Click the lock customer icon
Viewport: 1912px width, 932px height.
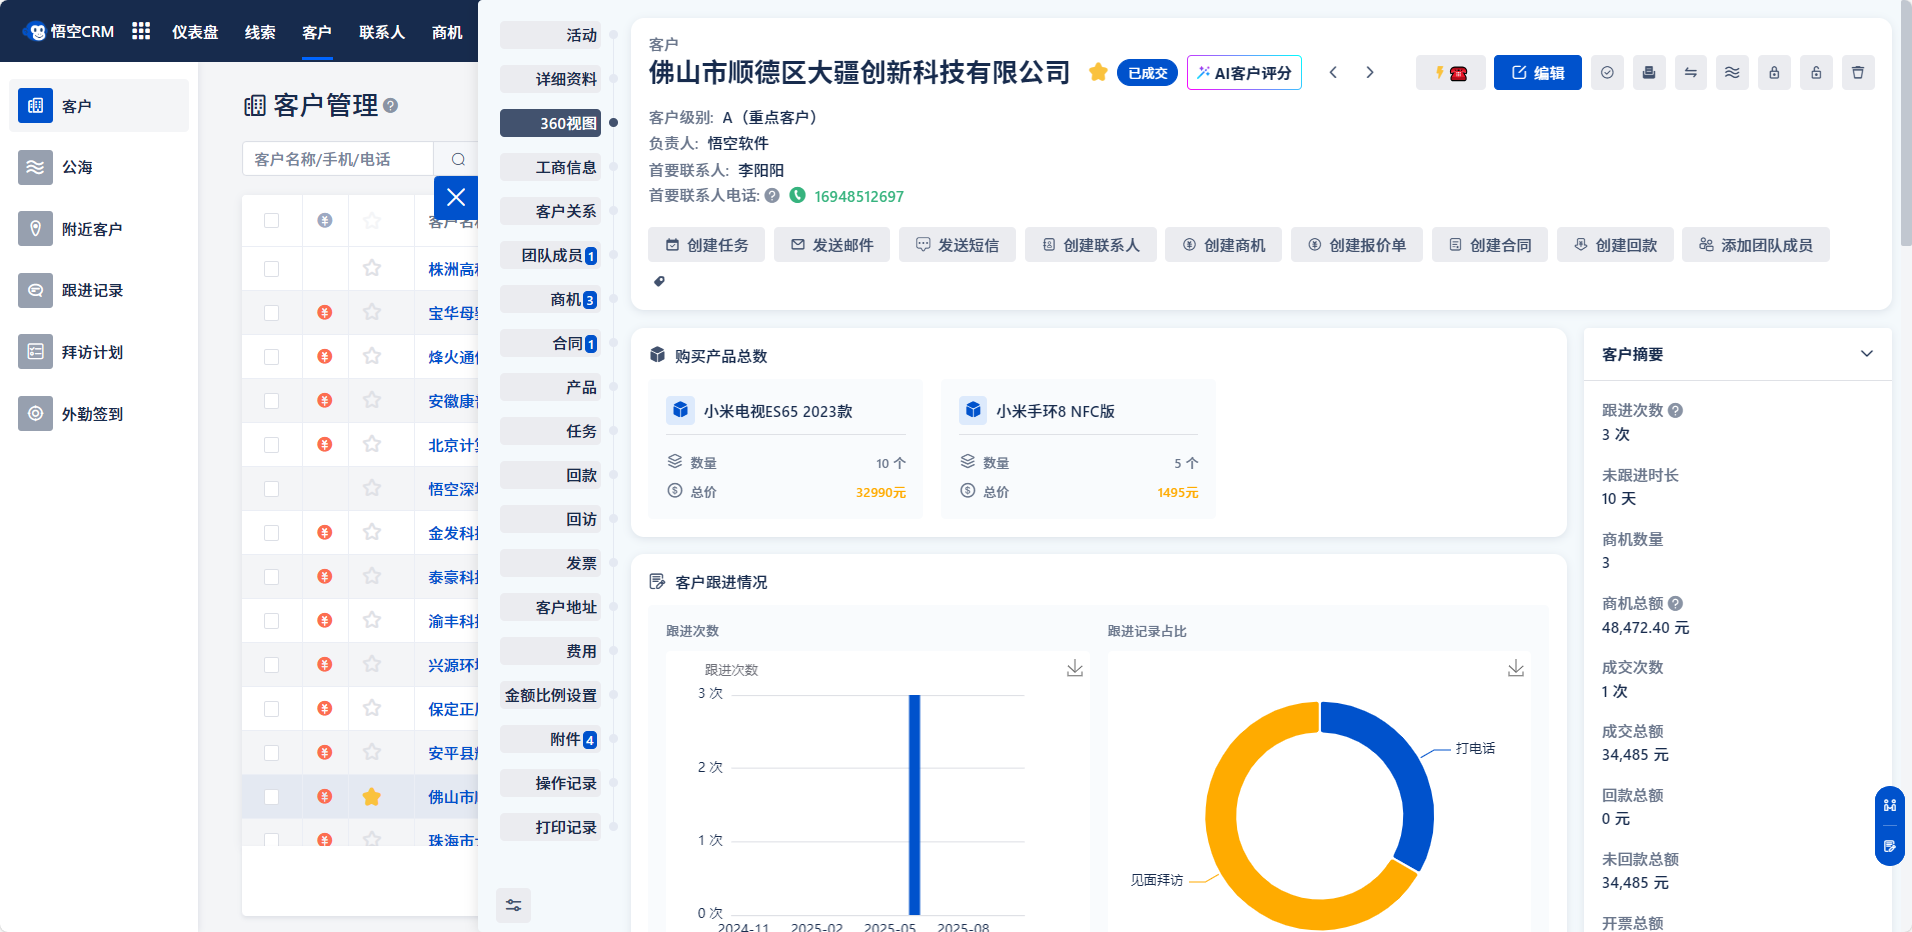(x=1774, y=73)
